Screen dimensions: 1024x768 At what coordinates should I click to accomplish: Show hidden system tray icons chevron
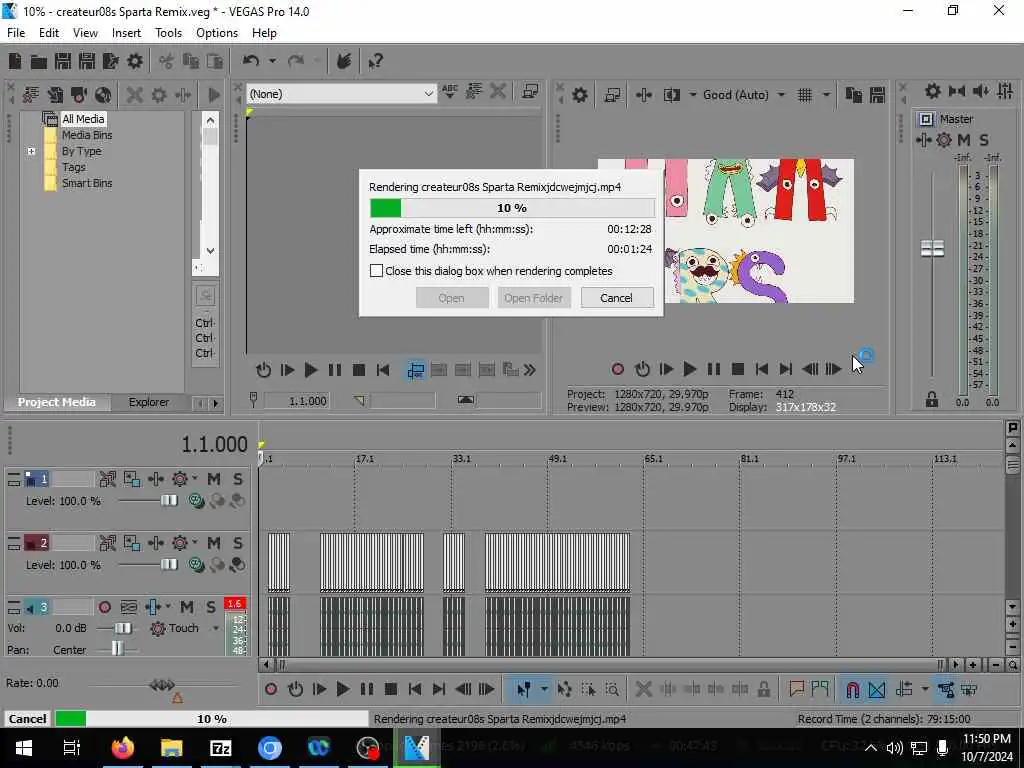click(x=871, y=748)
